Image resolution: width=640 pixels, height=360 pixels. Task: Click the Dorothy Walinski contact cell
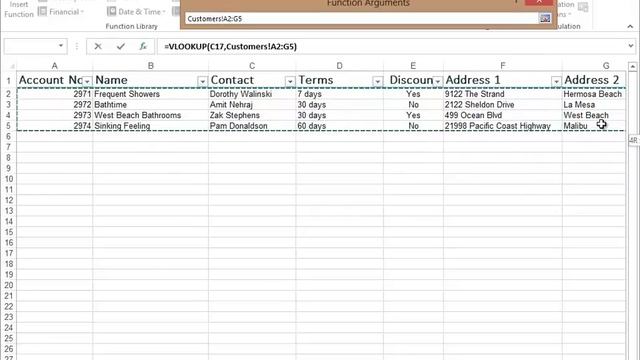point(252,94)
